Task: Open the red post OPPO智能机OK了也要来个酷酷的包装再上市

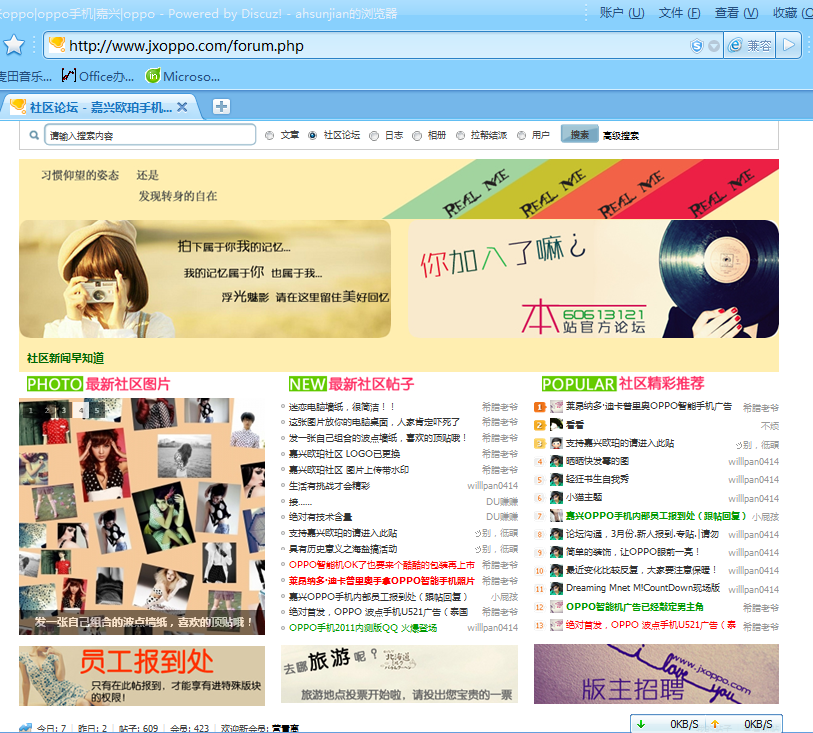Action: pyautogui.click(x=382, y=565)
